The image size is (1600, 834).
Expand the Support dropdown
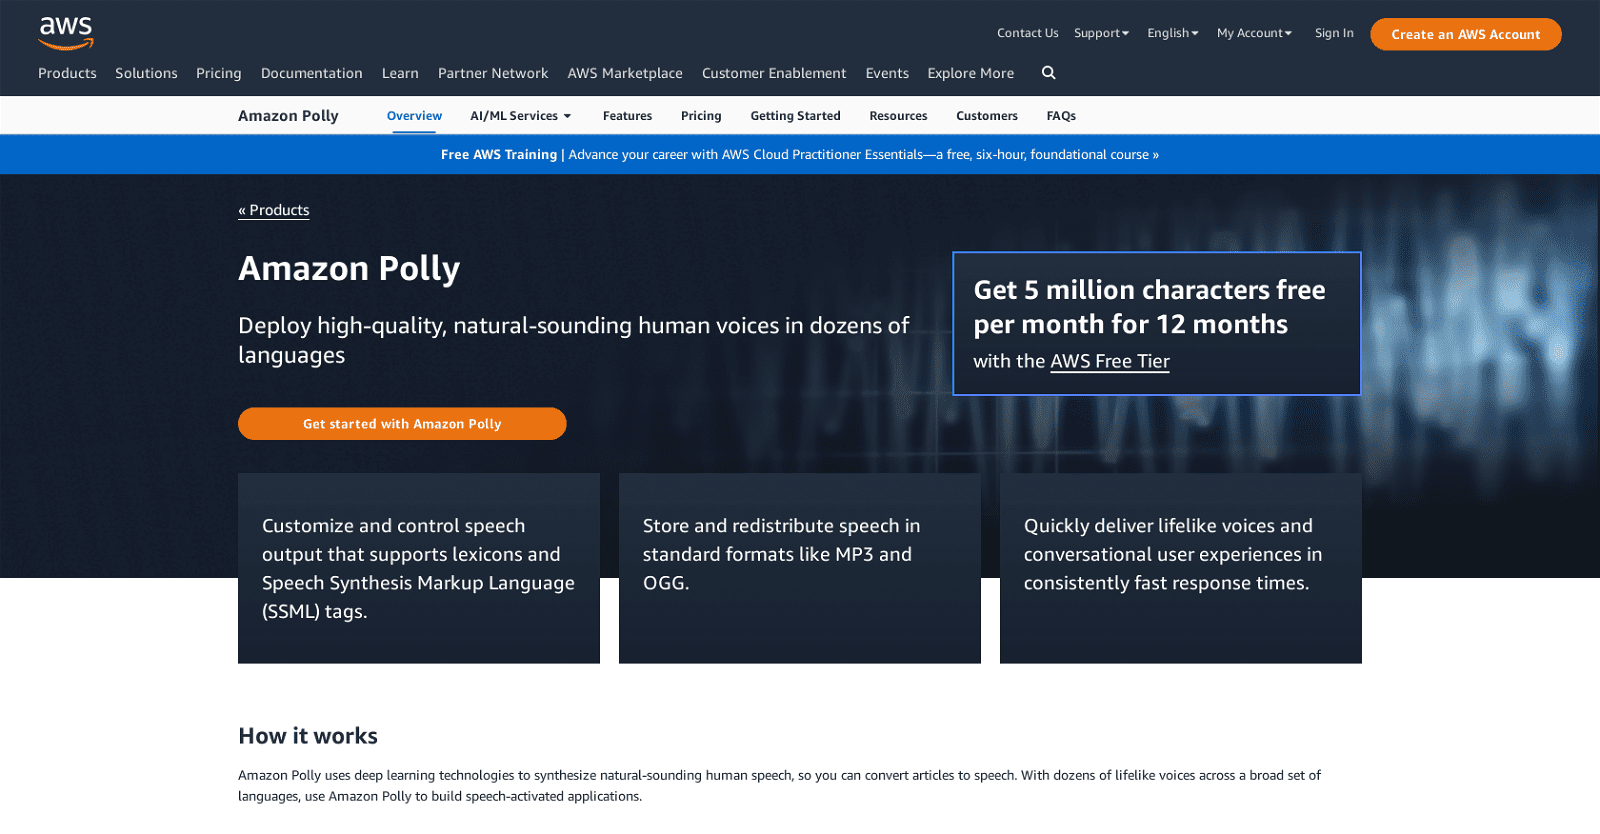click(x=1101, y=33)
